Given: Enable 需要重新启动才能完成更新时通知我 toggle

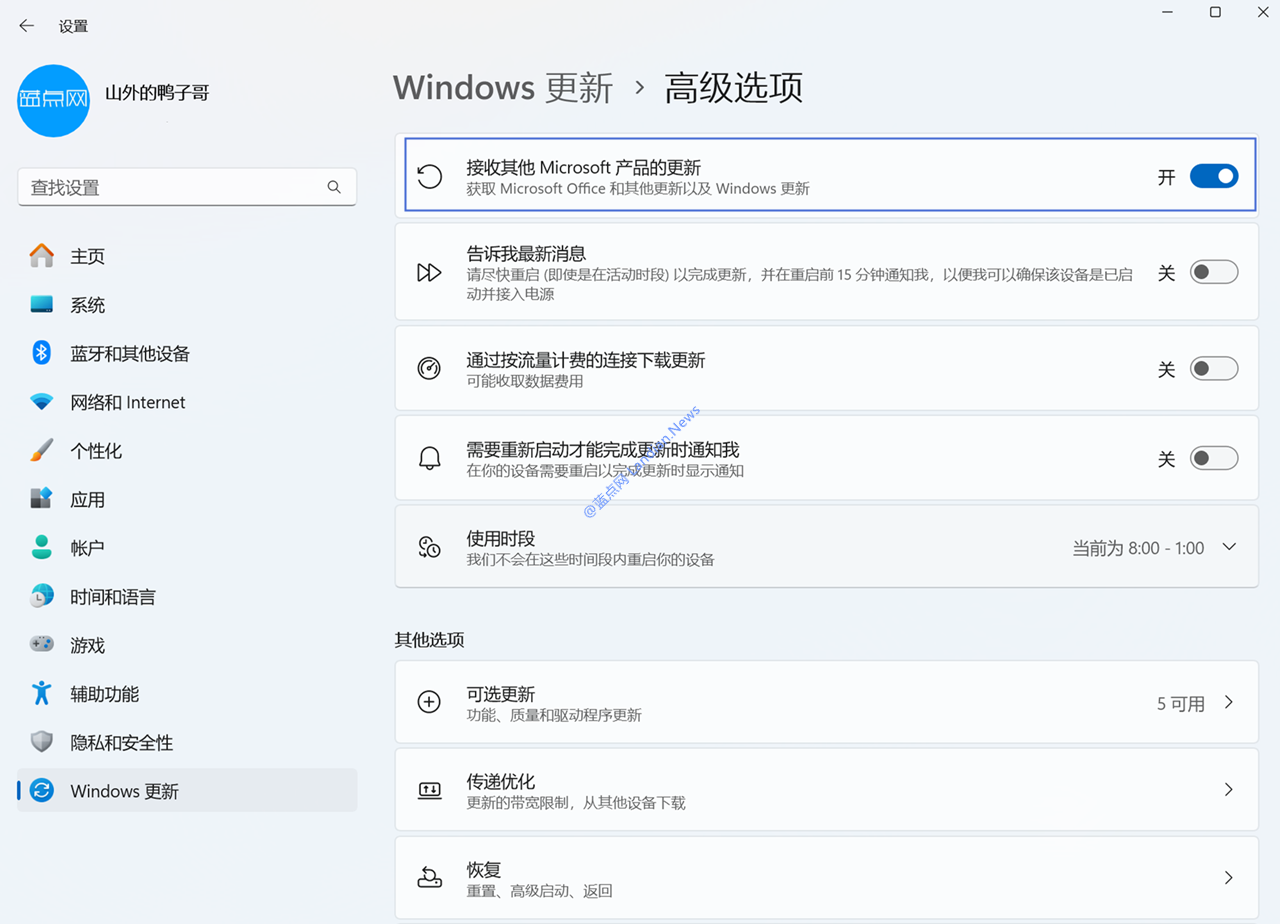Looking at the screenshot, I should [x=1214, y=459].
